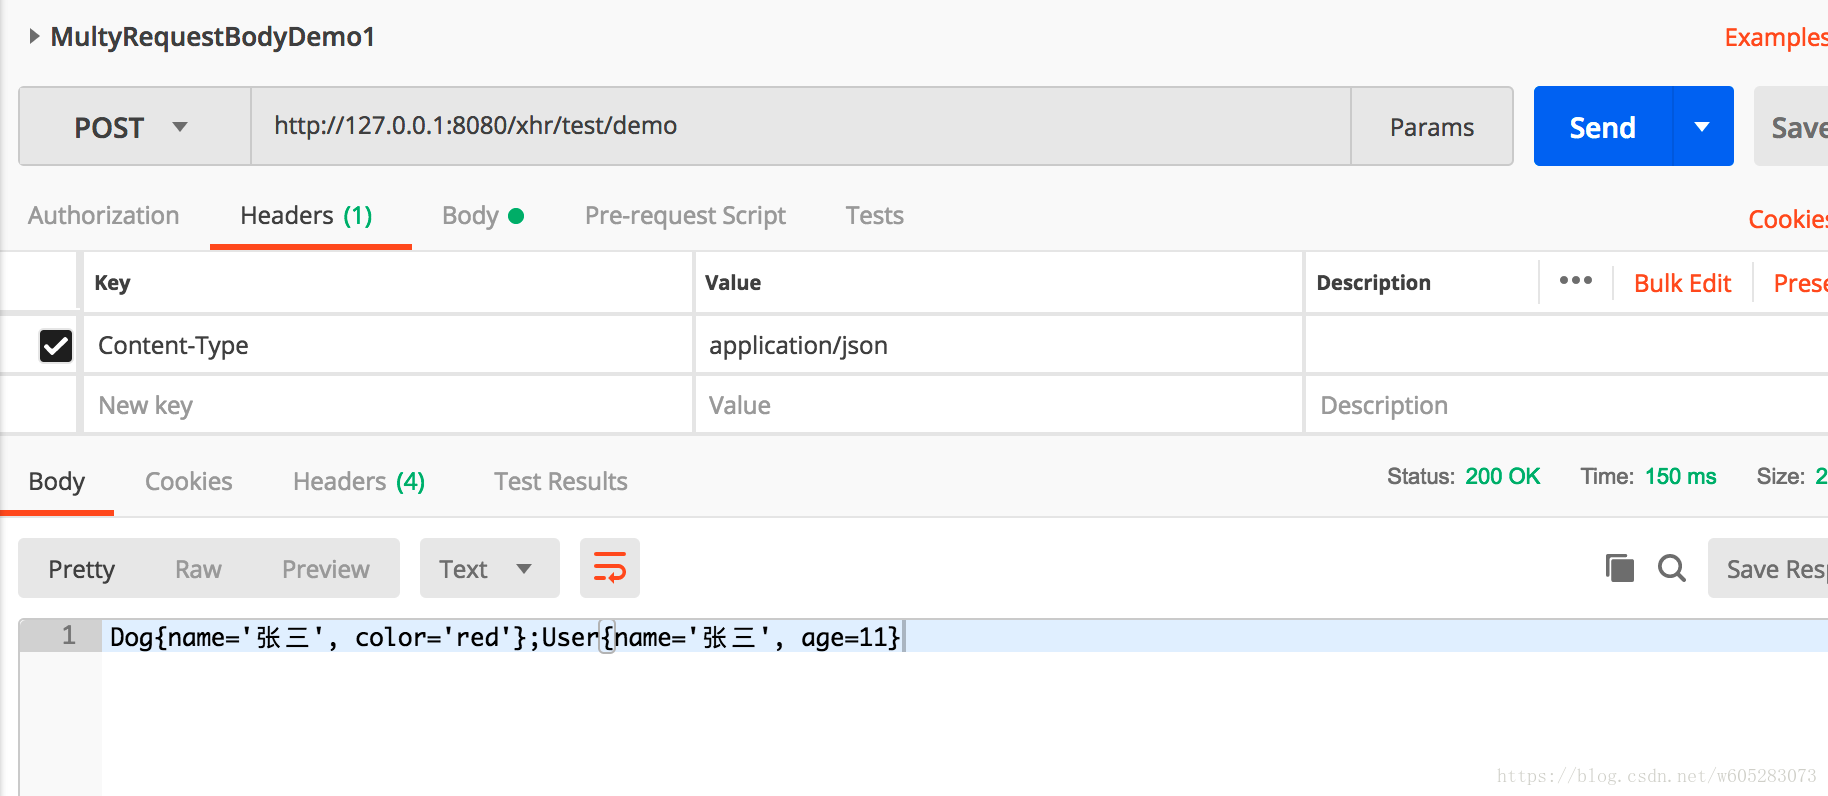Click the response line containing Dog{name=
Viewport: 1828px width, 796px height.
pyautogui.click(x=964, y=636)
